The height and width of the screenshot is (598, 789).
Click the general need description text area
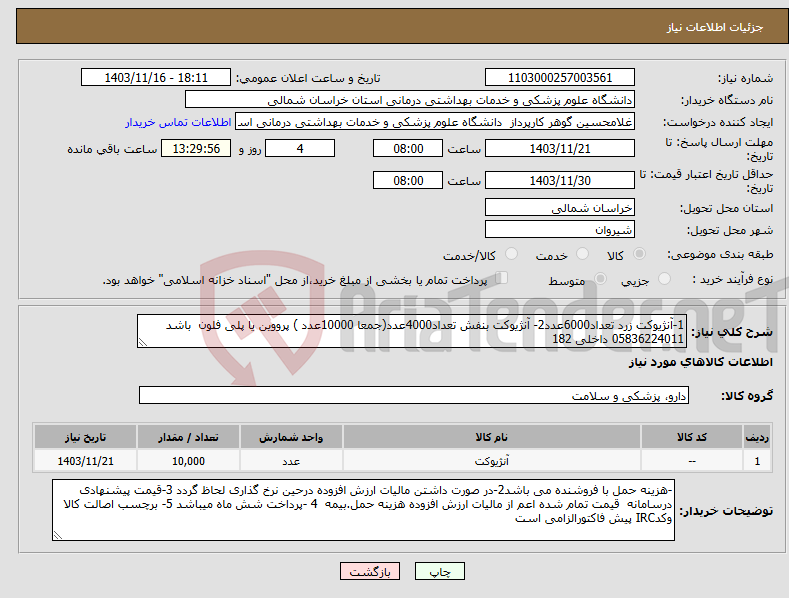(412, 331)
